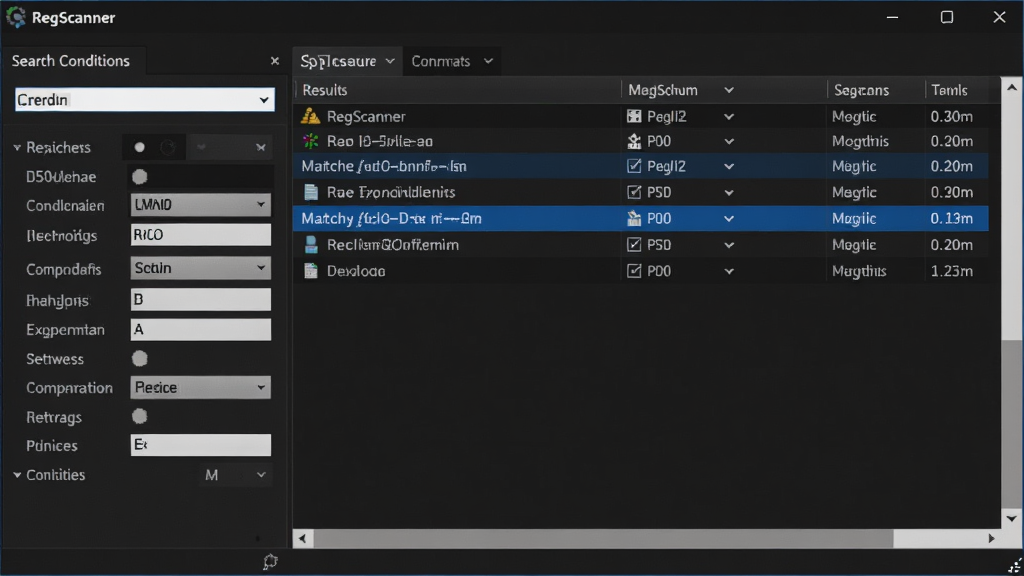1024x576 pixels.
Task: Click the resize grip icon at window corner
Action: click(x=1014, y=566)
